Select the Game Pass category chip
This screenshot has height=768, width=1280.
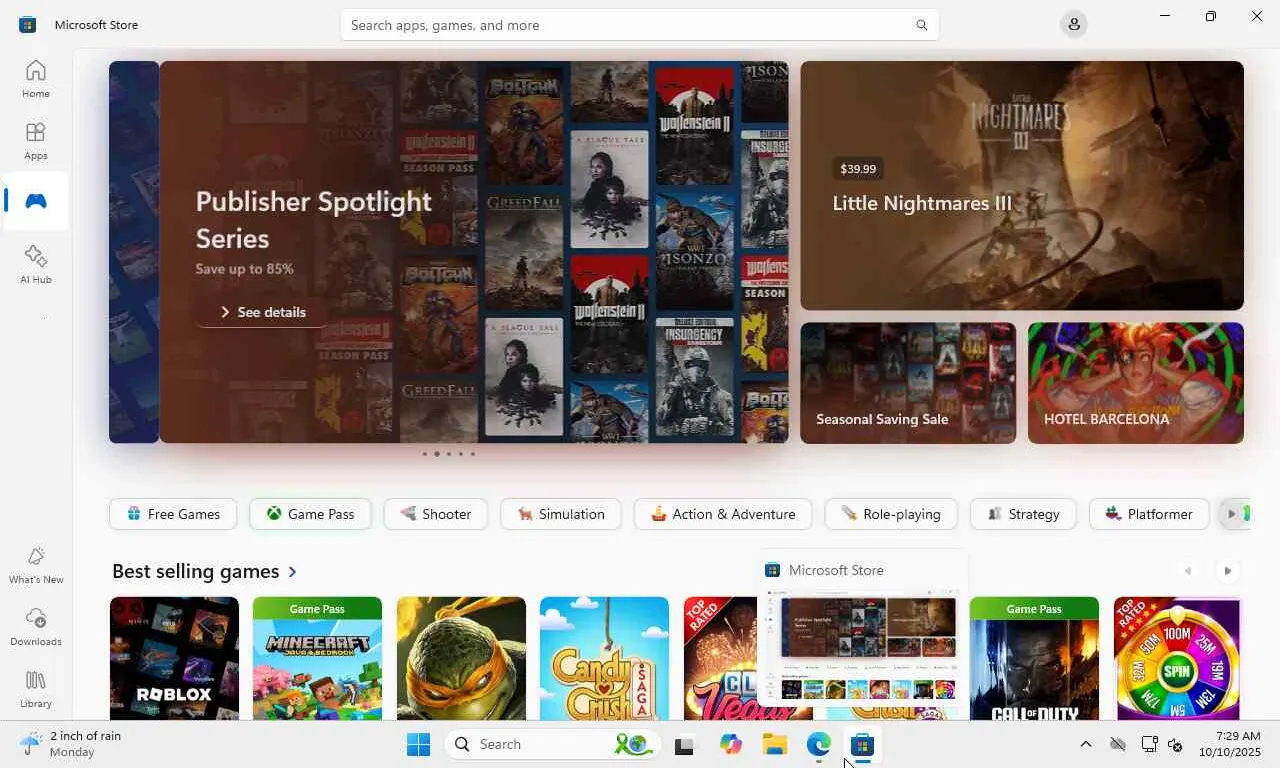(x=310, y=514)
